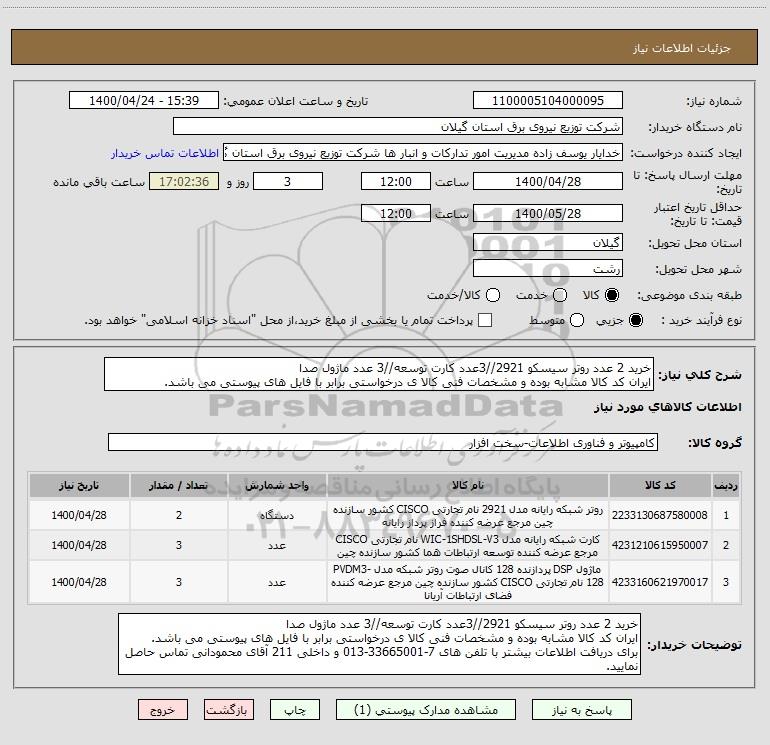
Task: Click the جزئیات اطلاعات نیاز page header
Action: coord(682,48)
